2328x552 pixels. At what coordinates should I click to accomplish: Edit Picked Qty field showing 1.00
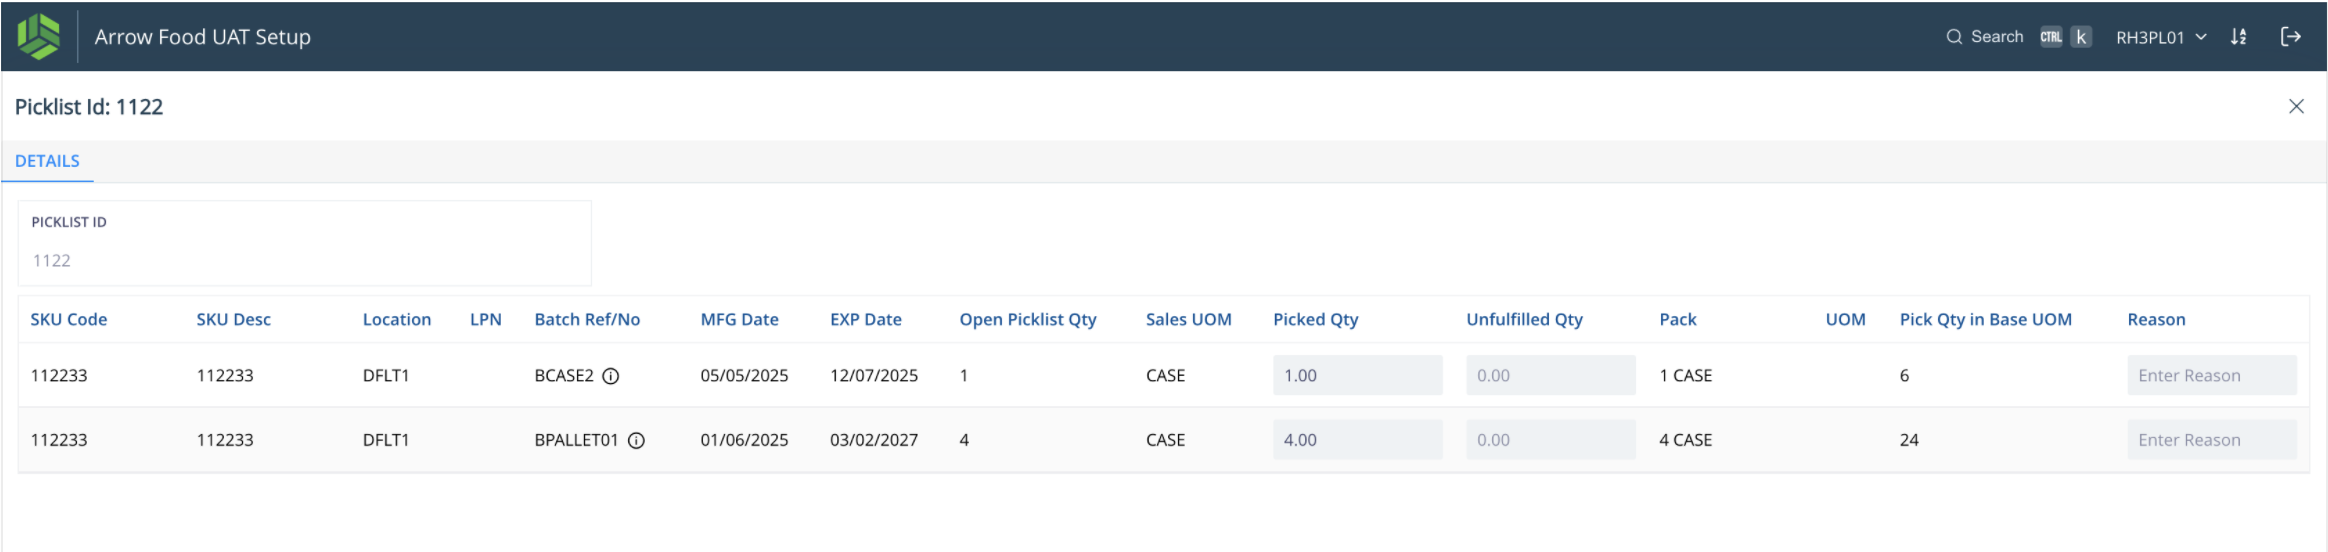1356,376
